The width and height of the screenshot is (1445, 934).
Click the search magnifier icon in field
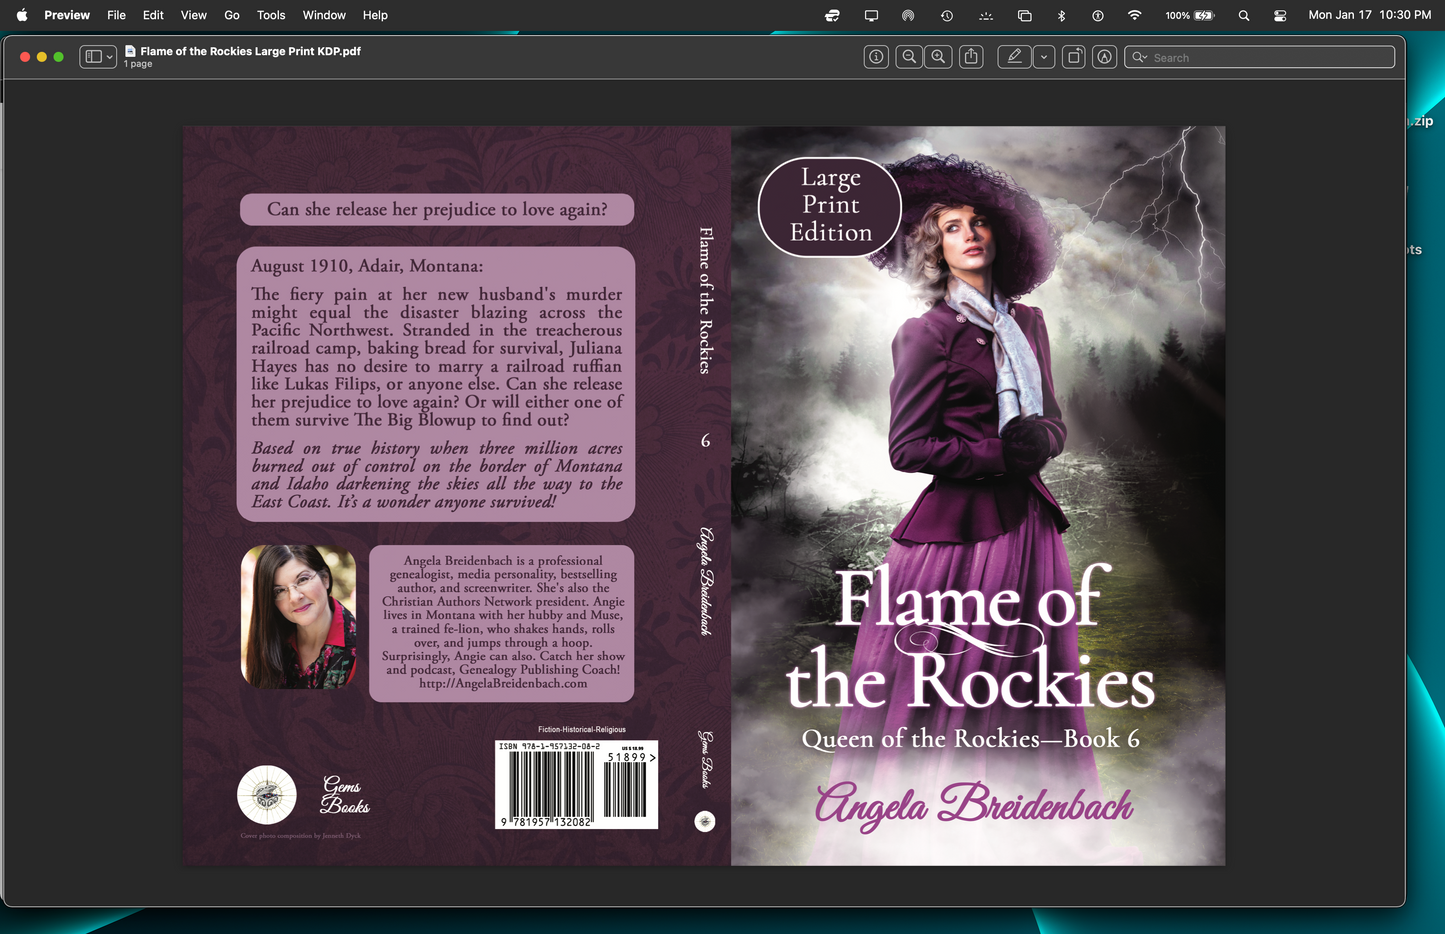click(1139, 57)
